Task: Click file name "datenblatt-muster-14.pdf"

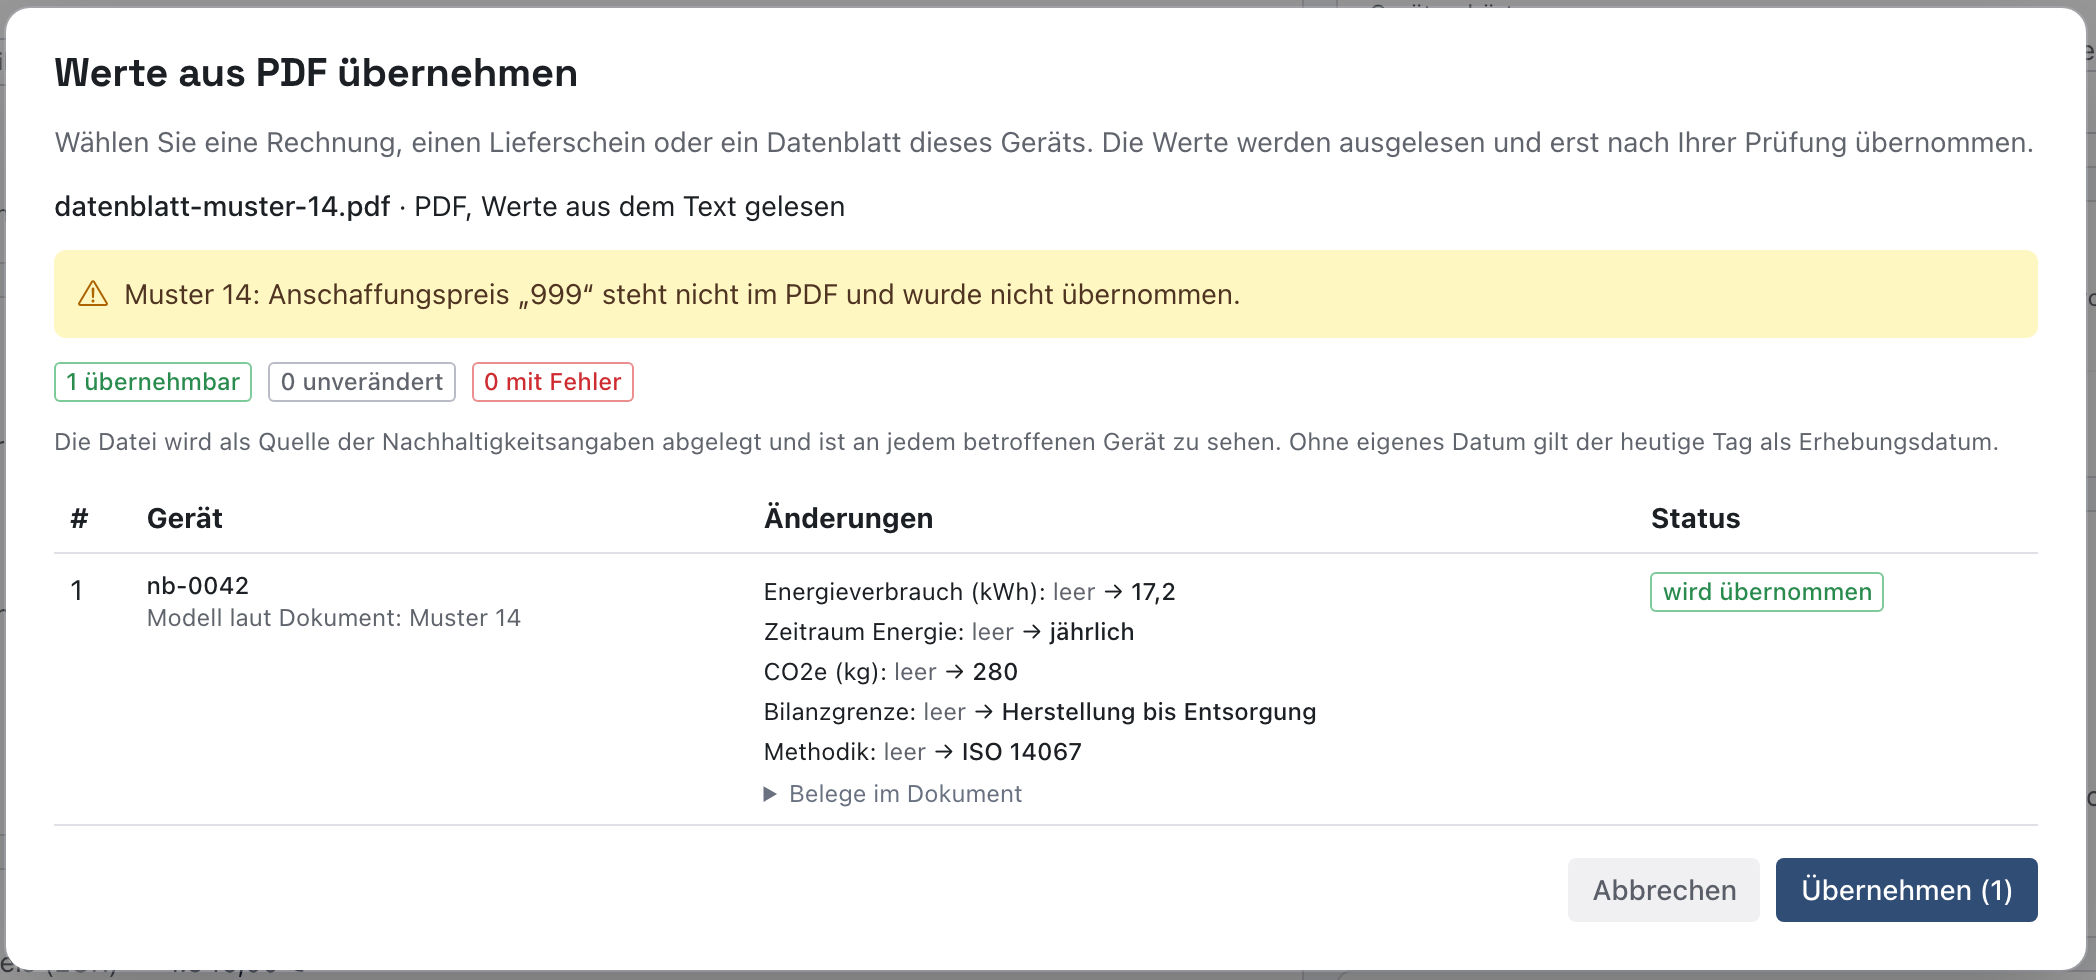Action: 222,206
